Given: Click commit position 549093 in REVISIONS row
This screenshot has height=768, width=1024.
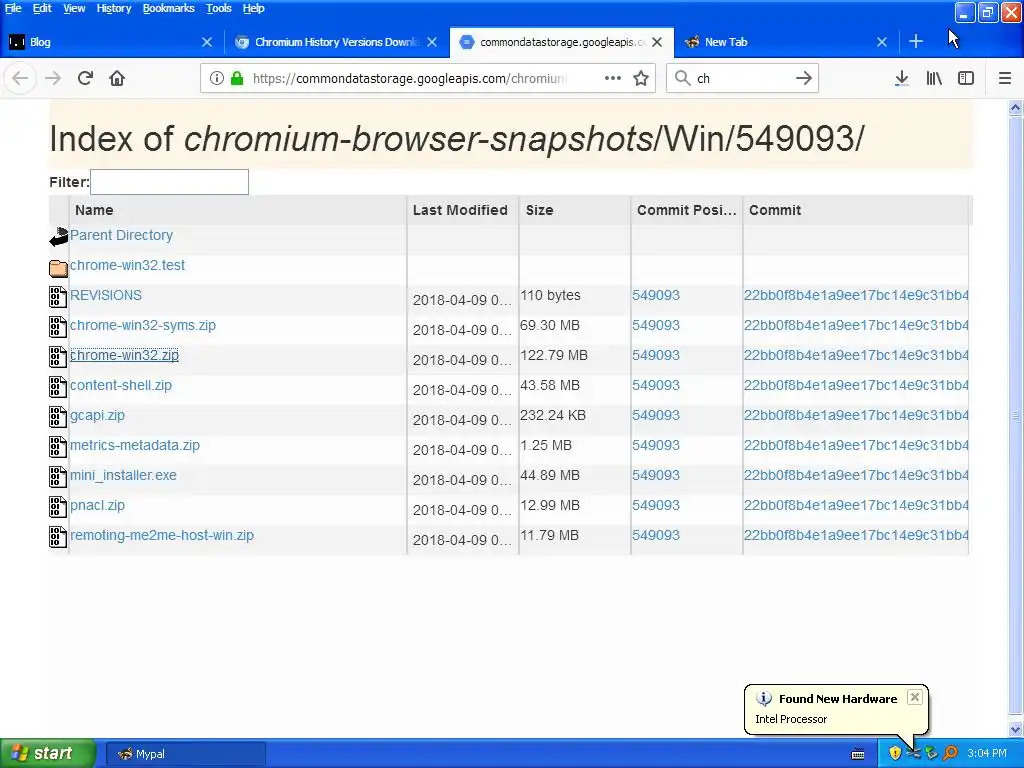Looking at the screenshot, I should pos(656,295).
